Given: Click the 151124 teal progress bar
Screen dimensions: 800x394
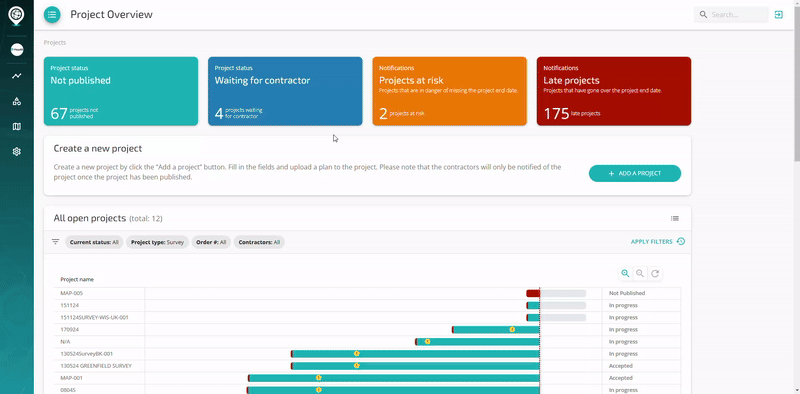Looking at the screenshot, I should point(533,305).
